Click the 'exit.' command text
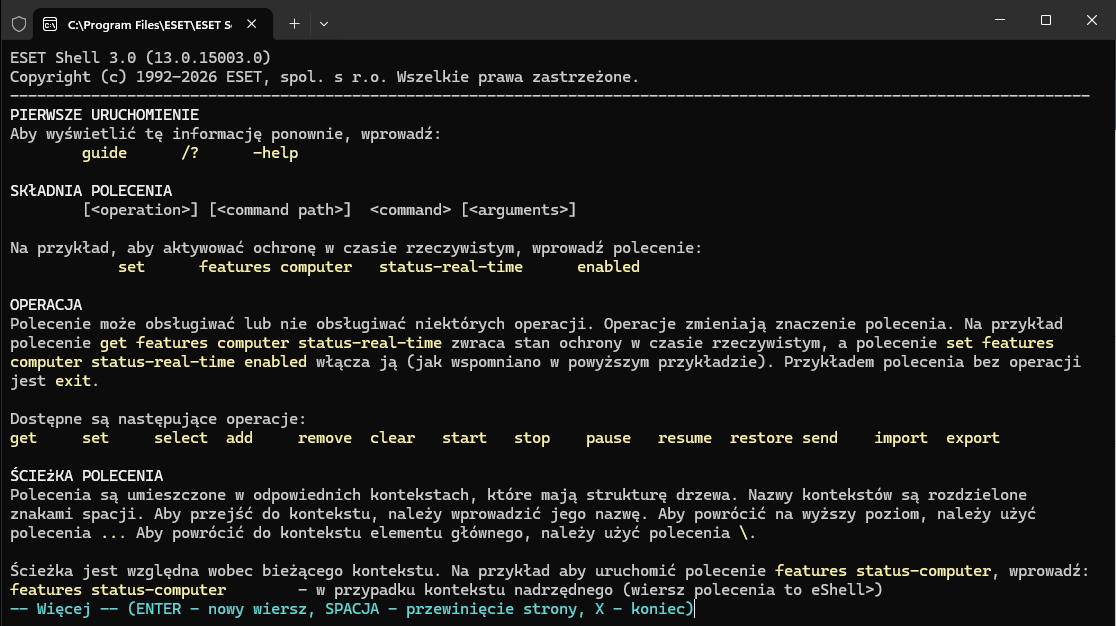The height and width of the screenshot is (626, 1116). click(77, 381)
